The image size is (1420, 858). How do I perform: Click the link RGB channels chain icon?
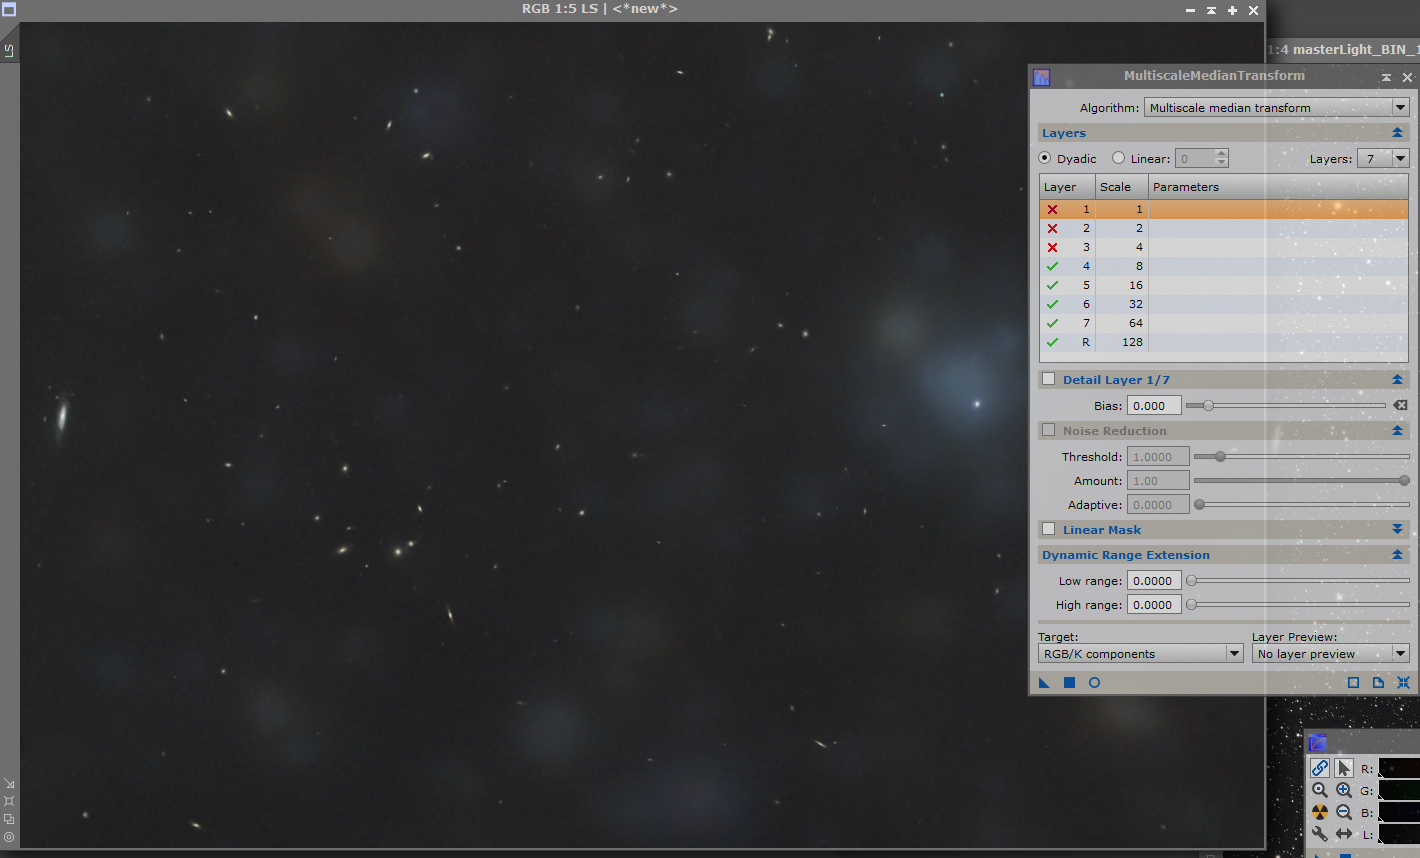coord(1320,768)
